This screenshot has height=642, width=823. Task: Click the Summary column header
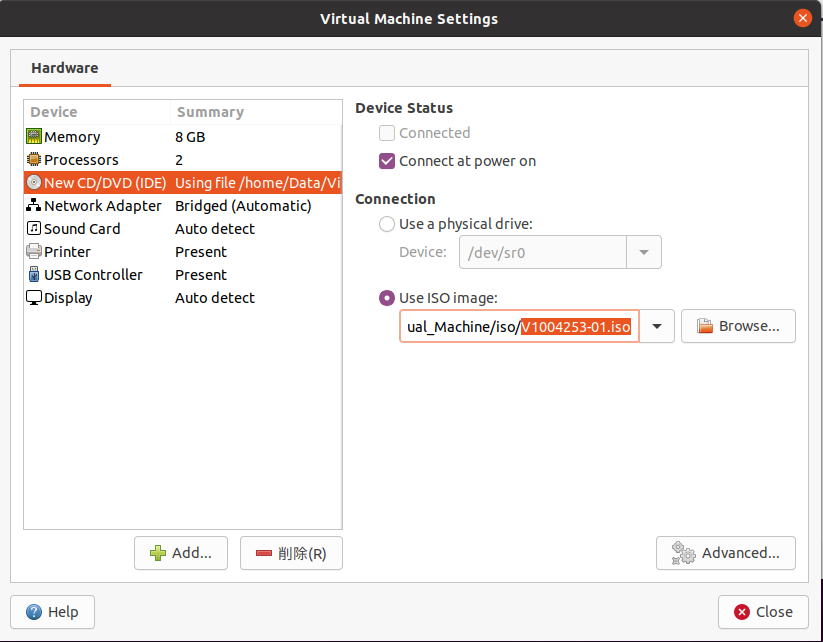pyautogui.click(x=210, y=112)
